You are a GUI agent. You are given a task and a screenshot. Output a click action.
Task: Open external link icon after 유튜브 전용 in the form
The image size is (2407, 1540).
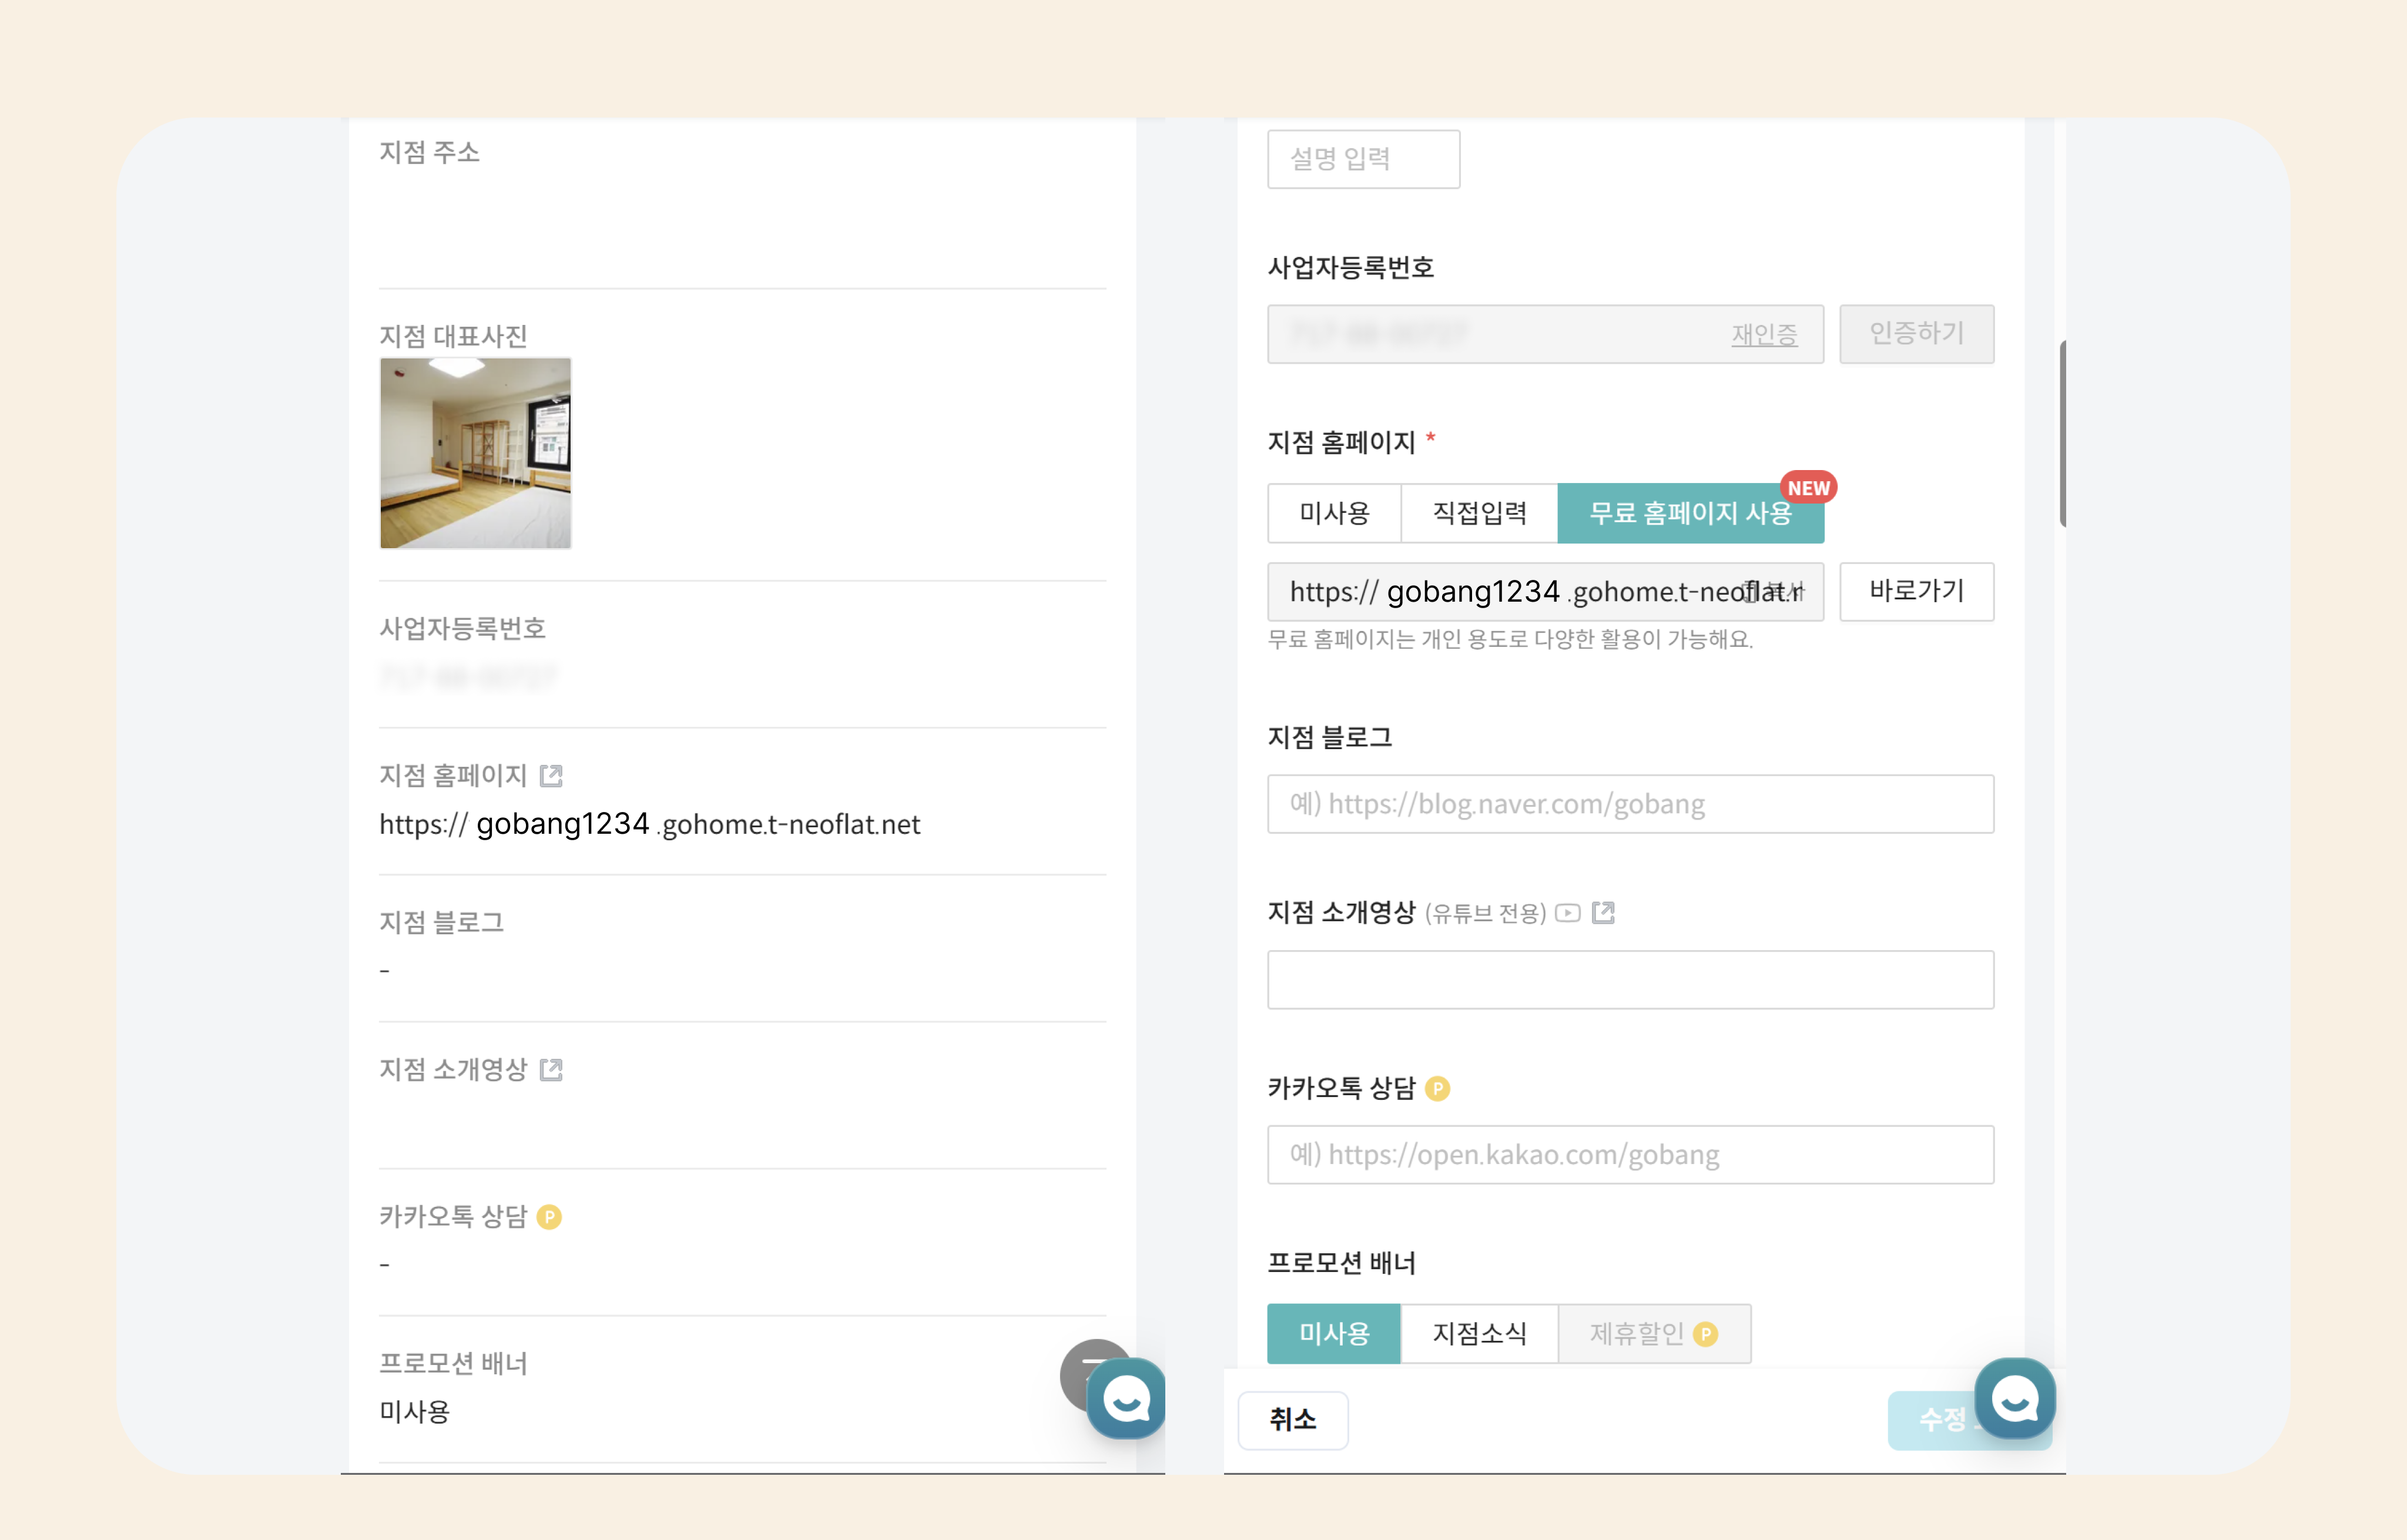tap(1603, 912)
